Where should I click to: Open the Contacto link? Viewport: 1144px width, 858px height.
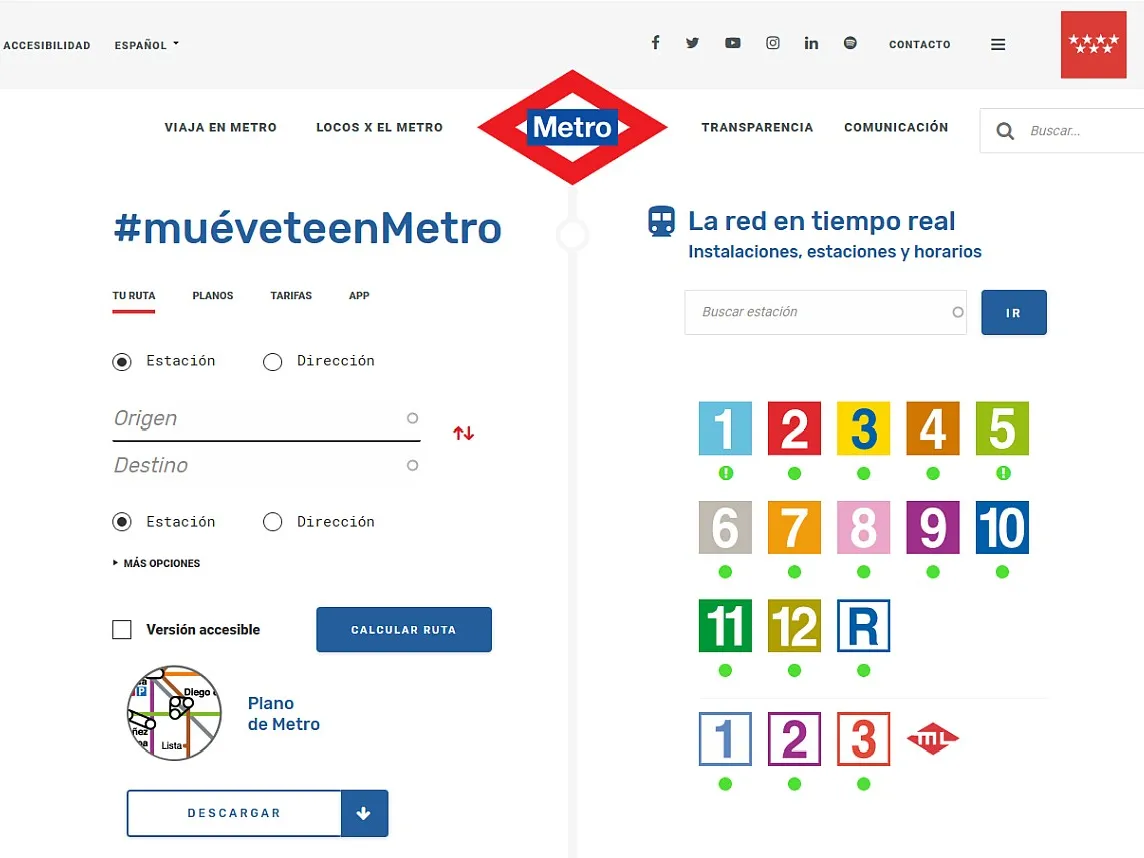pyautogui.click(x=919, y=45)
